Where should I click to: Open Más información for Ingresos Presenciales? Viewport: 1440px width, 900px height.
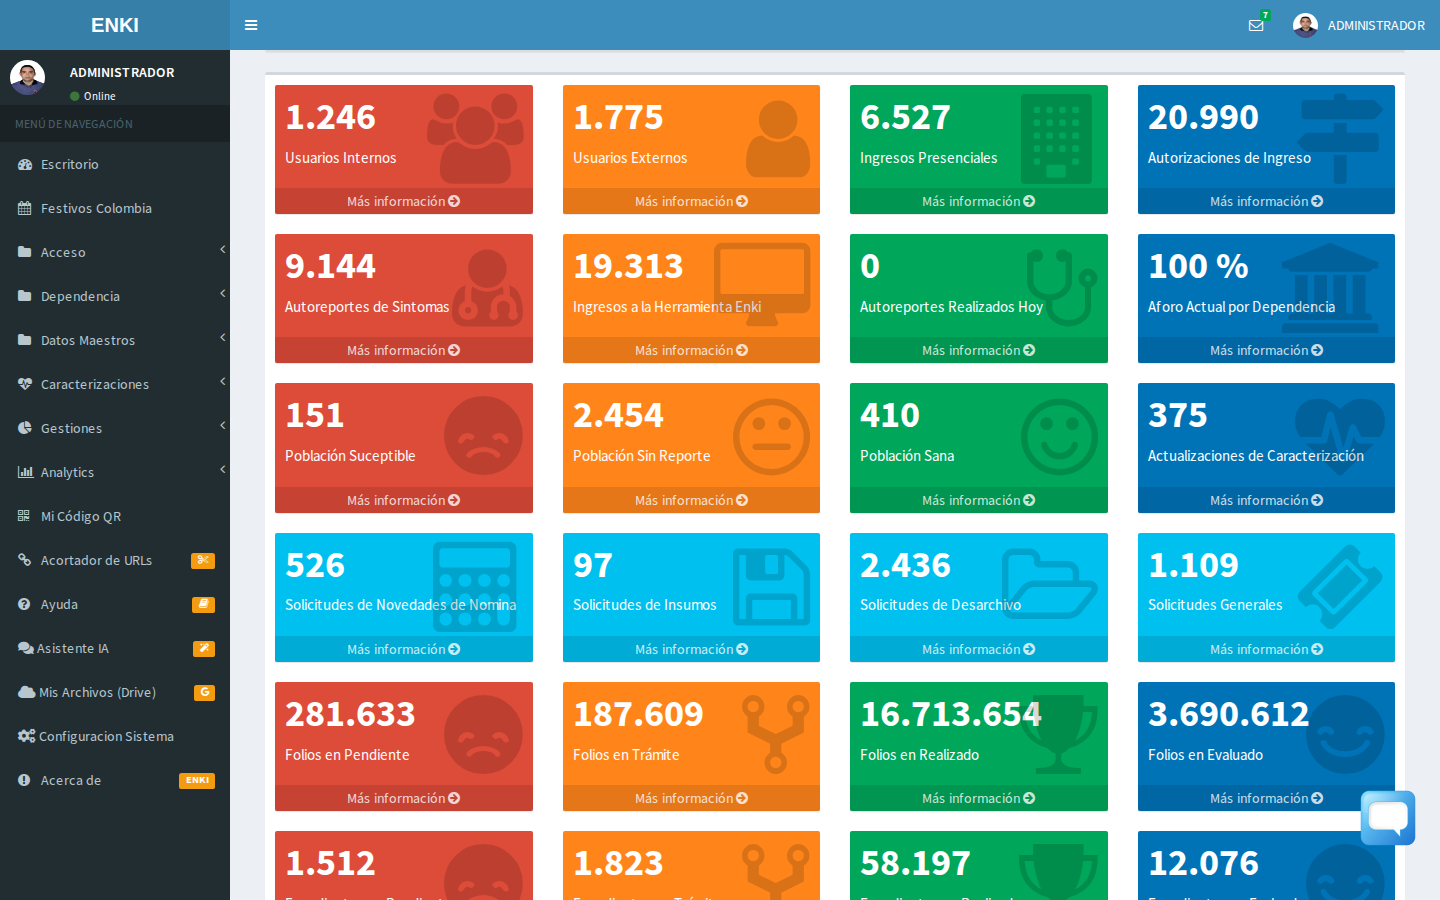[979, 201]
